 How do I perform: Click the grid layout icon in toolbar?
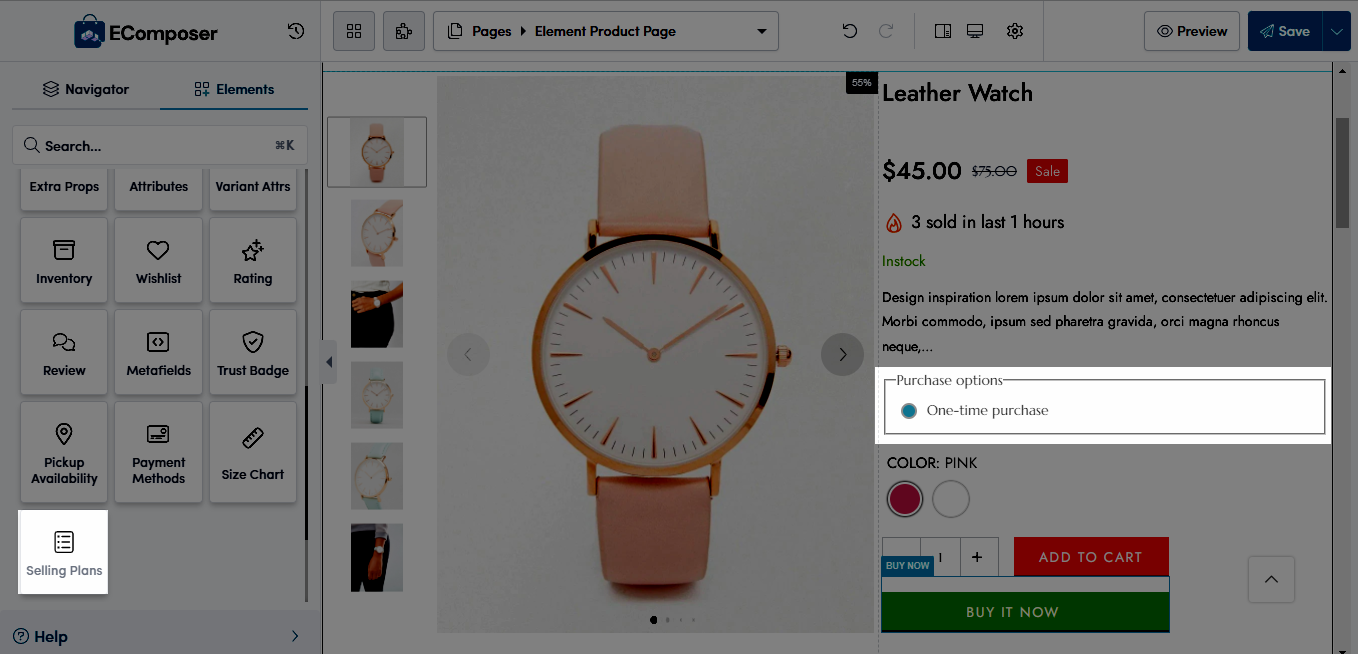pos(354,31)
